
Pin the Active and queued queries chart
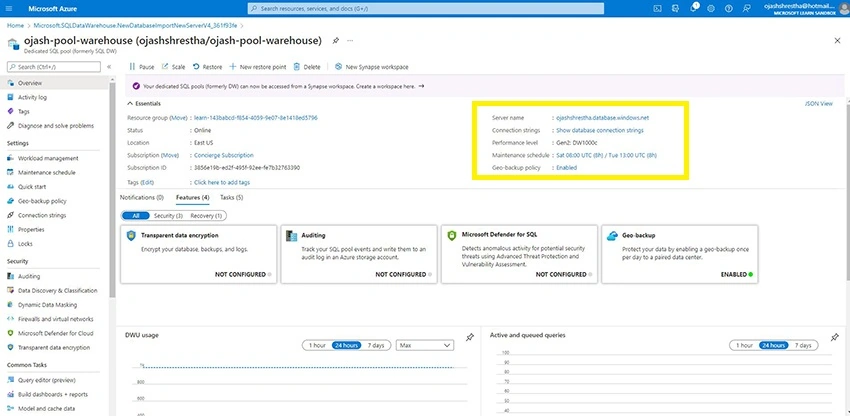[835, 337]
